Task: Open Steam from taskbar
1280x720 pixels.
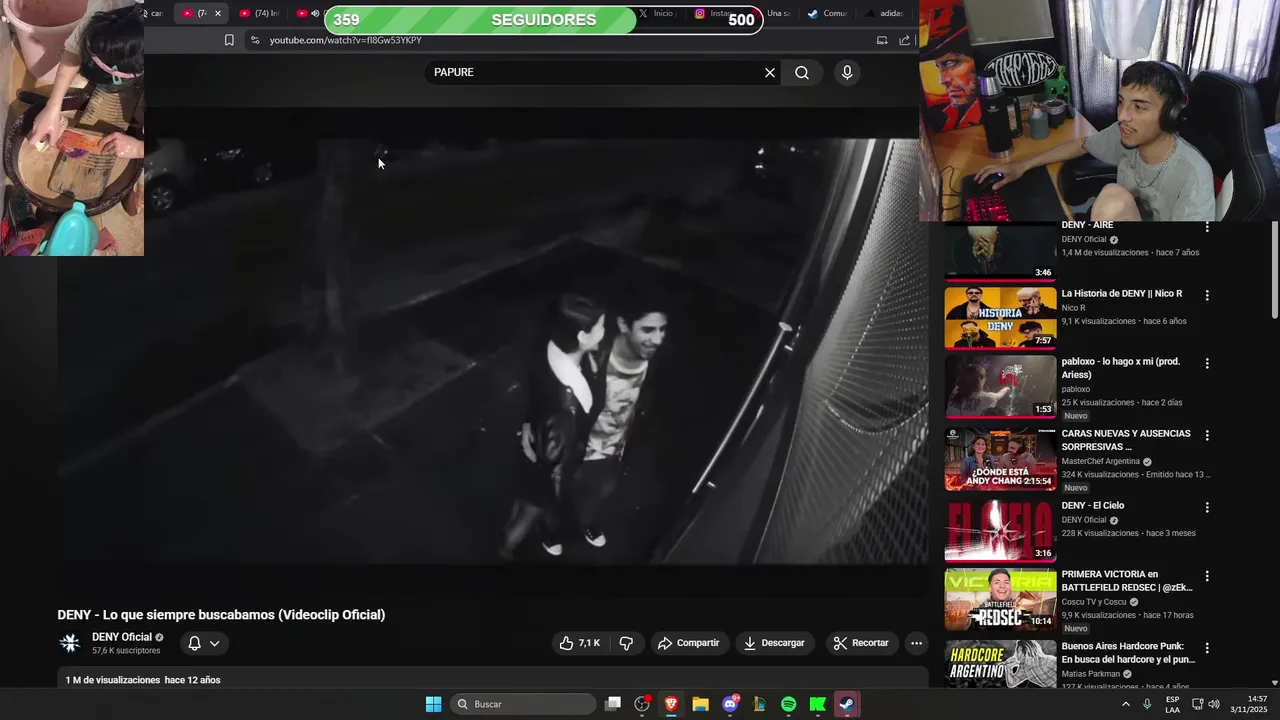Action: (x=847, y=704)
